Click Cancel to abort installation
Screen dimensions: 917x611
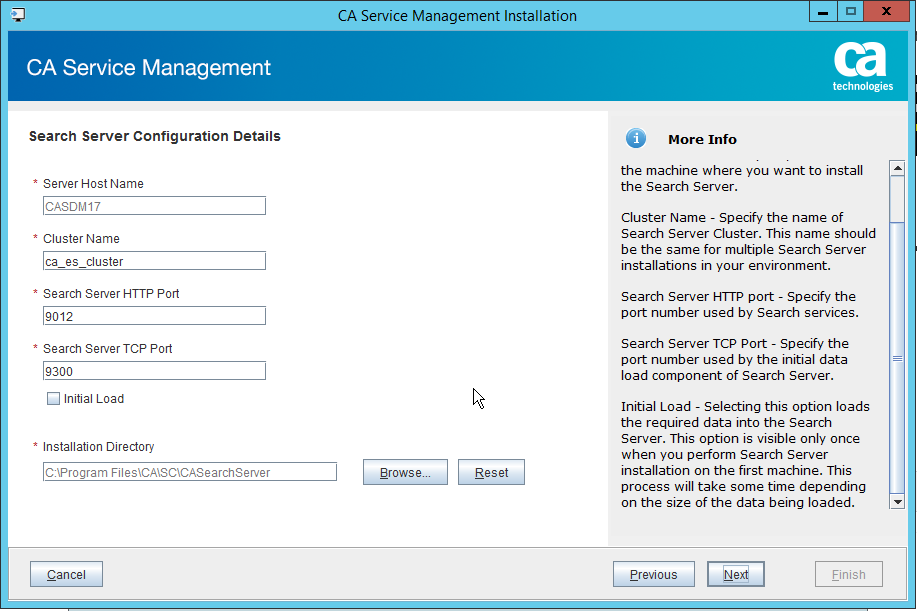[x=66, y=575]
